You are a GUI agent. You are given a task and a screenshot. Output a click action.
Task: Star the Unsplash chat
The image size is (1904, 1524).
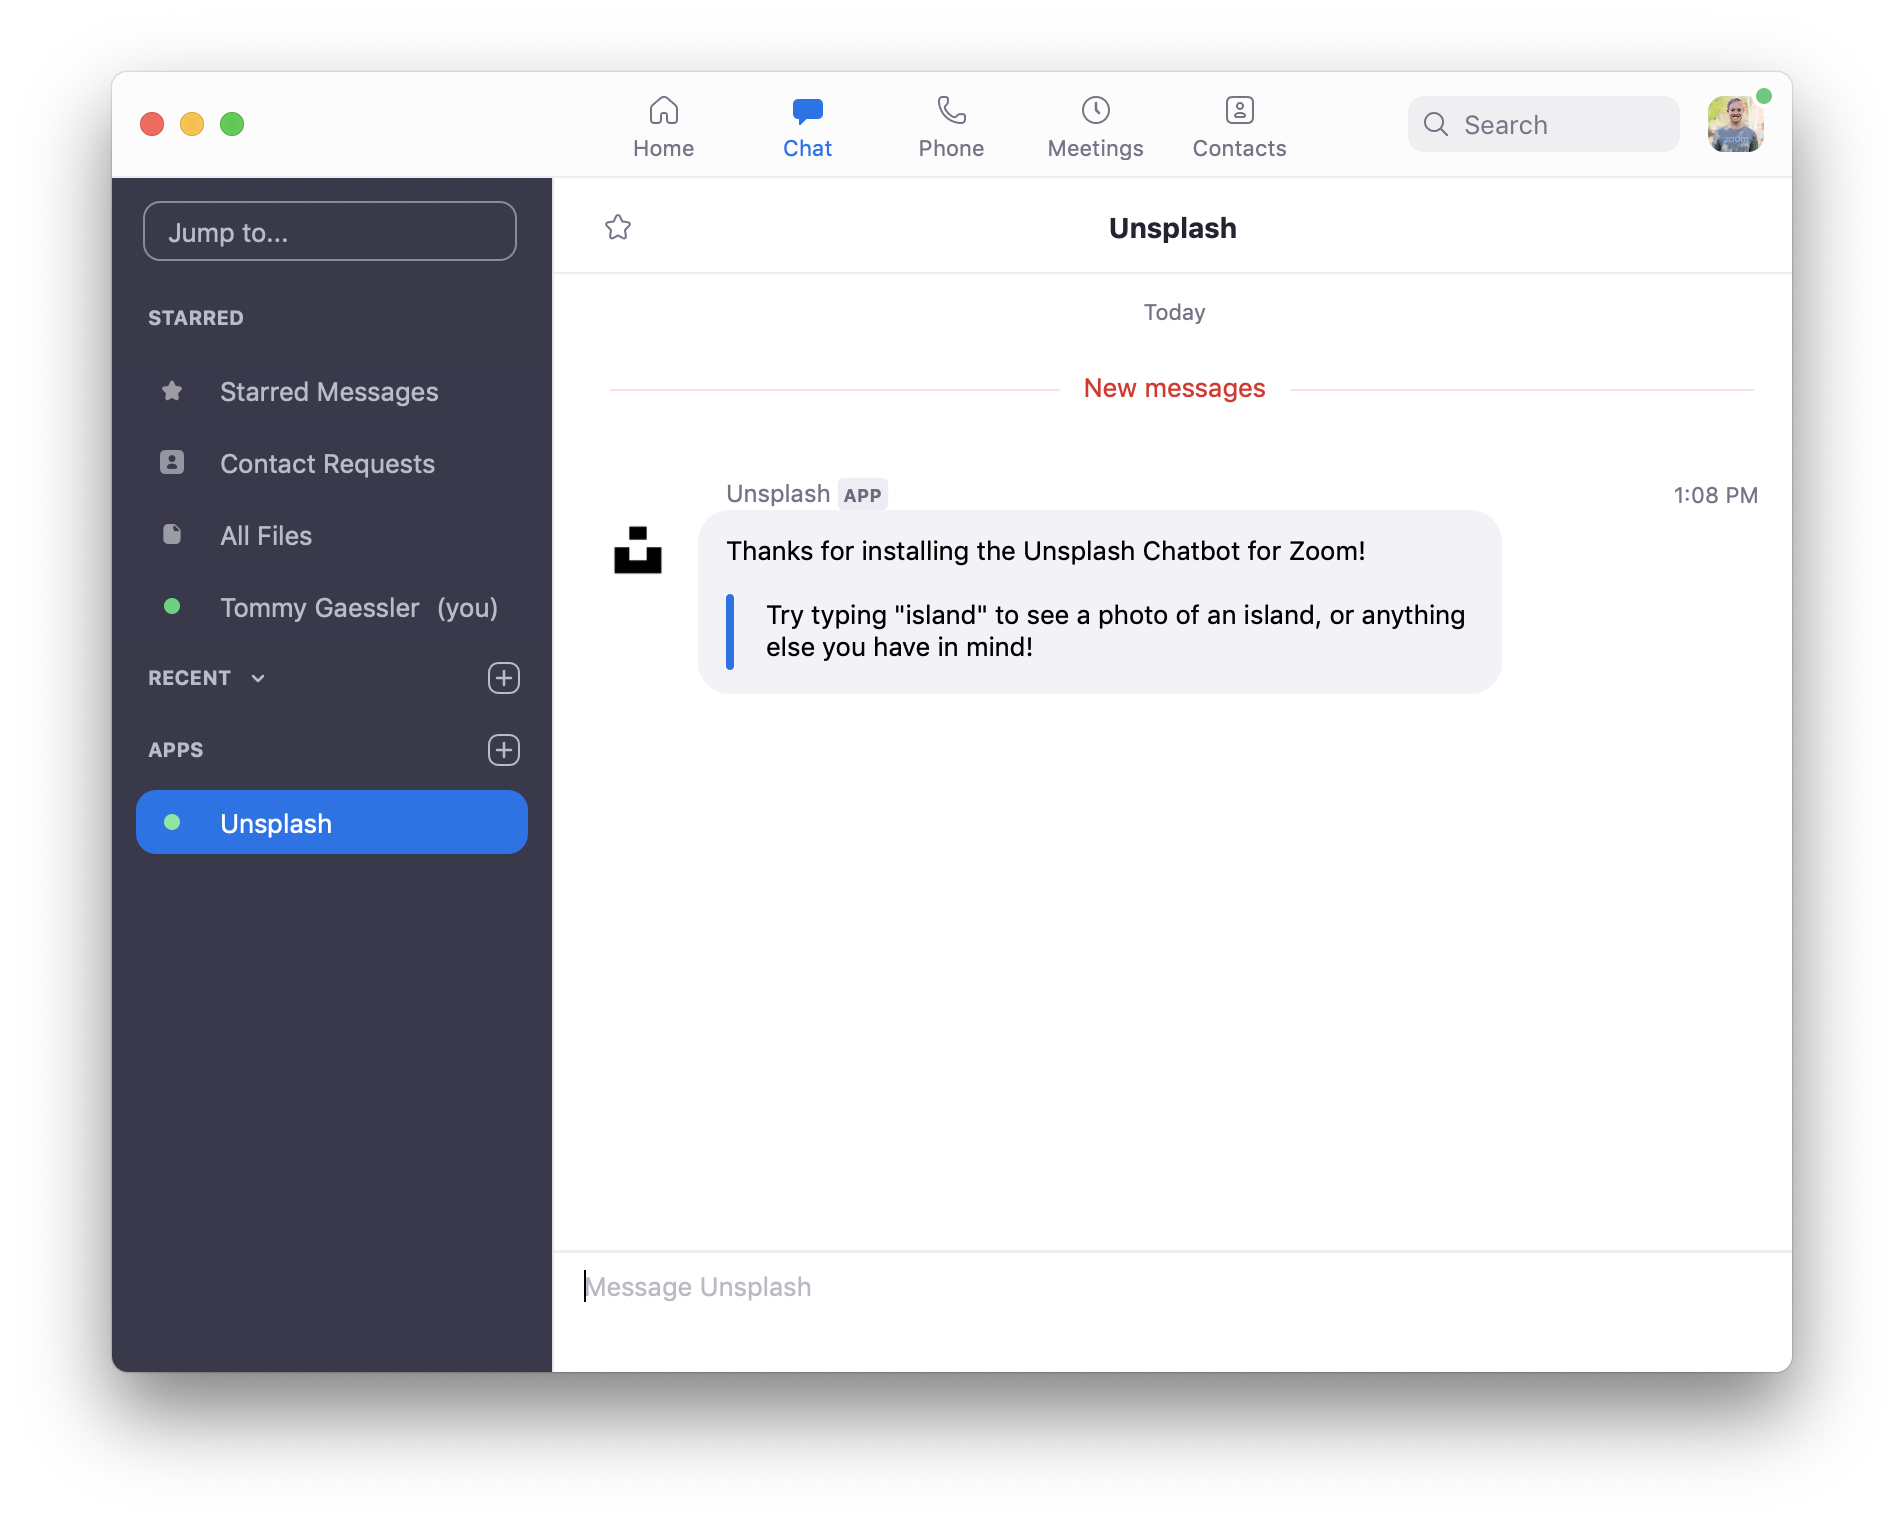[x=618, y=227]
